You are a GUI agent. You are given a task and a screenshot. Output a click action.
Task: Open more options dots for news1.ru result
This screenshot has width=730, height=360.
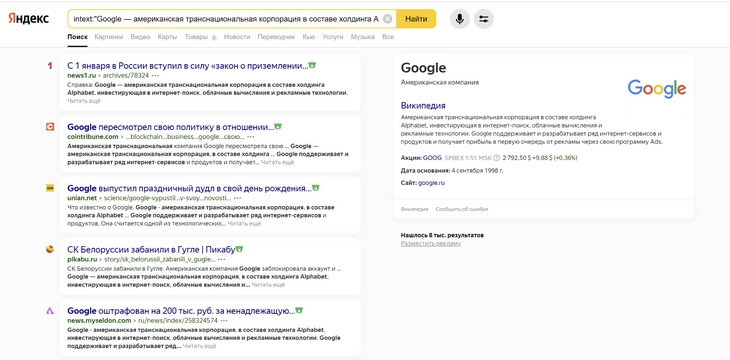(155, 75)
